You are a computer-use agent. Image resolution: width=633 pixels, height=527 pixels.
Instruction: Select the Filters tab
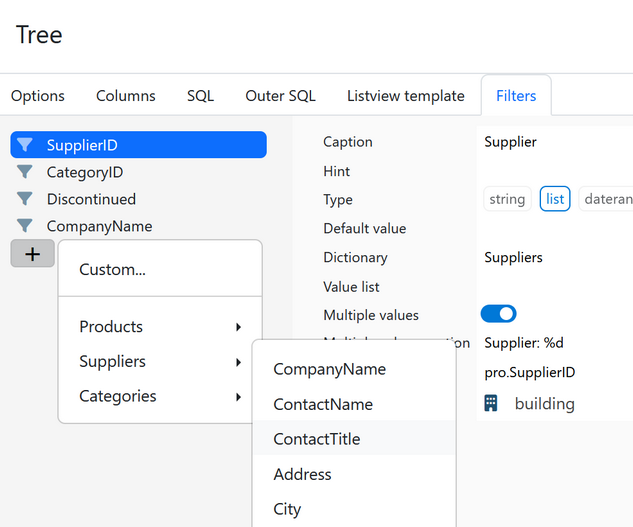[x=516, y=96]
